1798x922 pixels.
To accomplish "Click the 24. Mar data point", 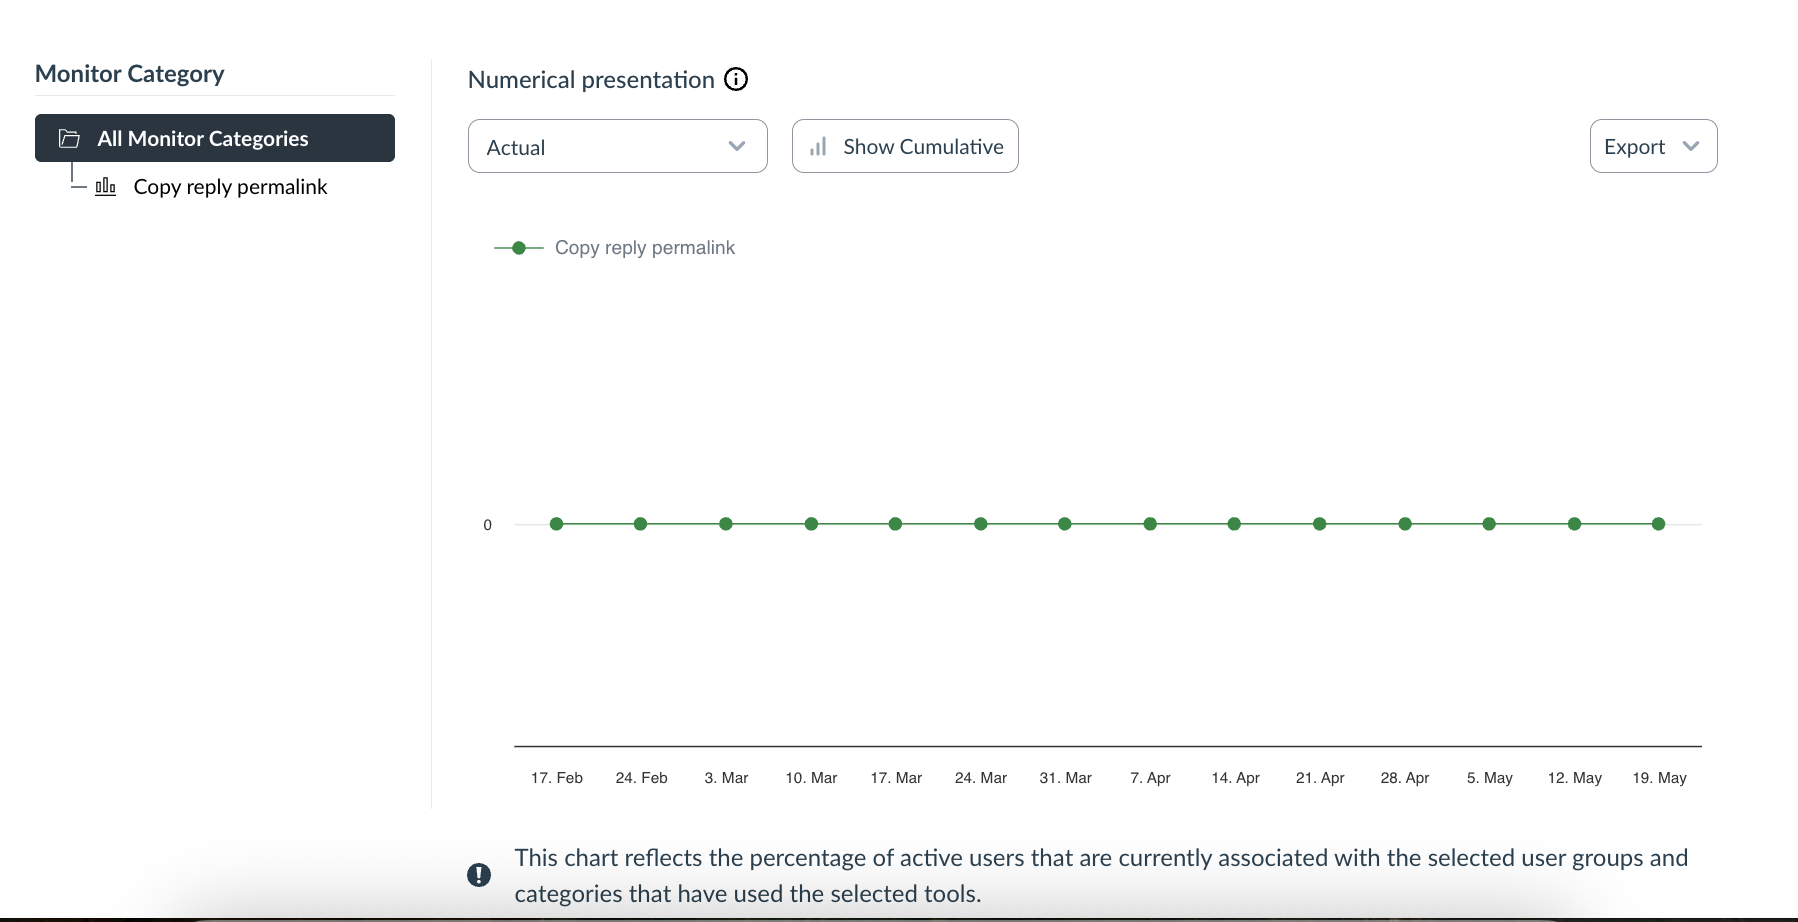I will click(x=981, y=524).
